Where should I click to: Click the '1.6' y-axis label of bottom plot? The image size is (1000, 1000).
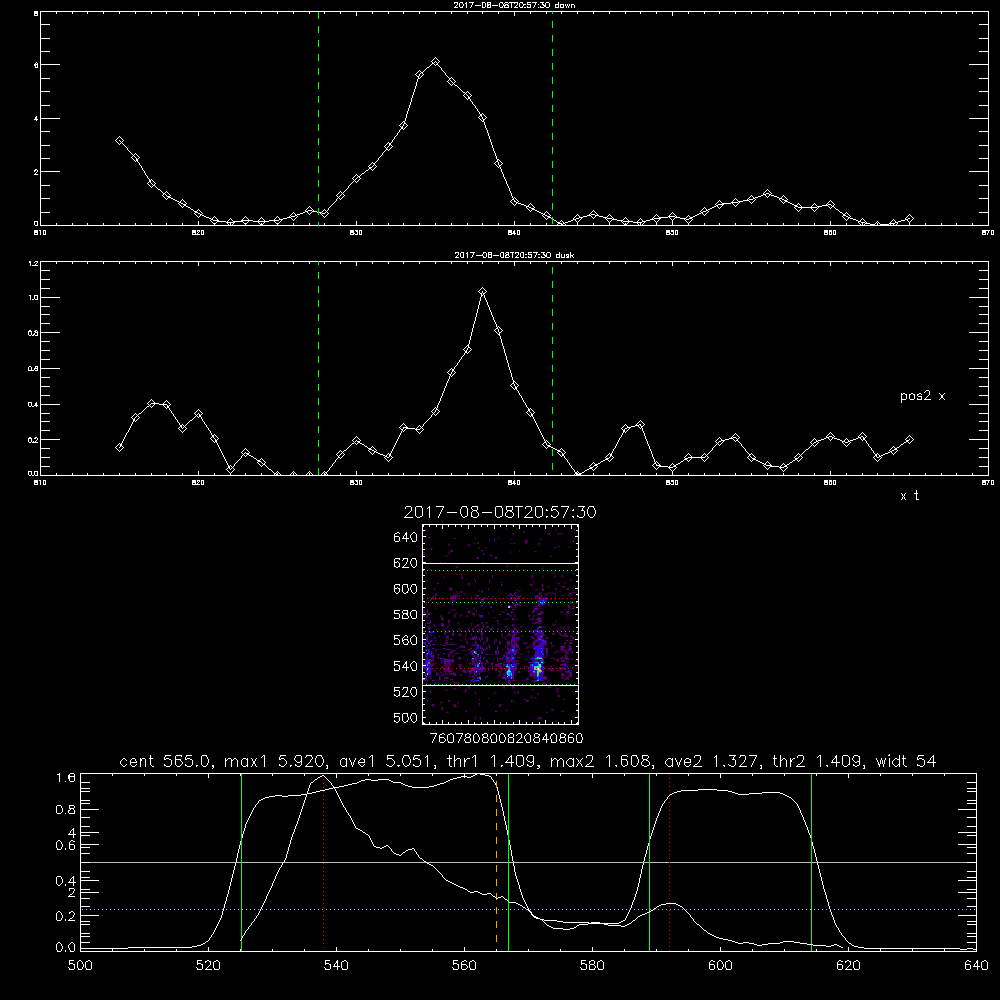pyautogui.click(x=66, y=778)
